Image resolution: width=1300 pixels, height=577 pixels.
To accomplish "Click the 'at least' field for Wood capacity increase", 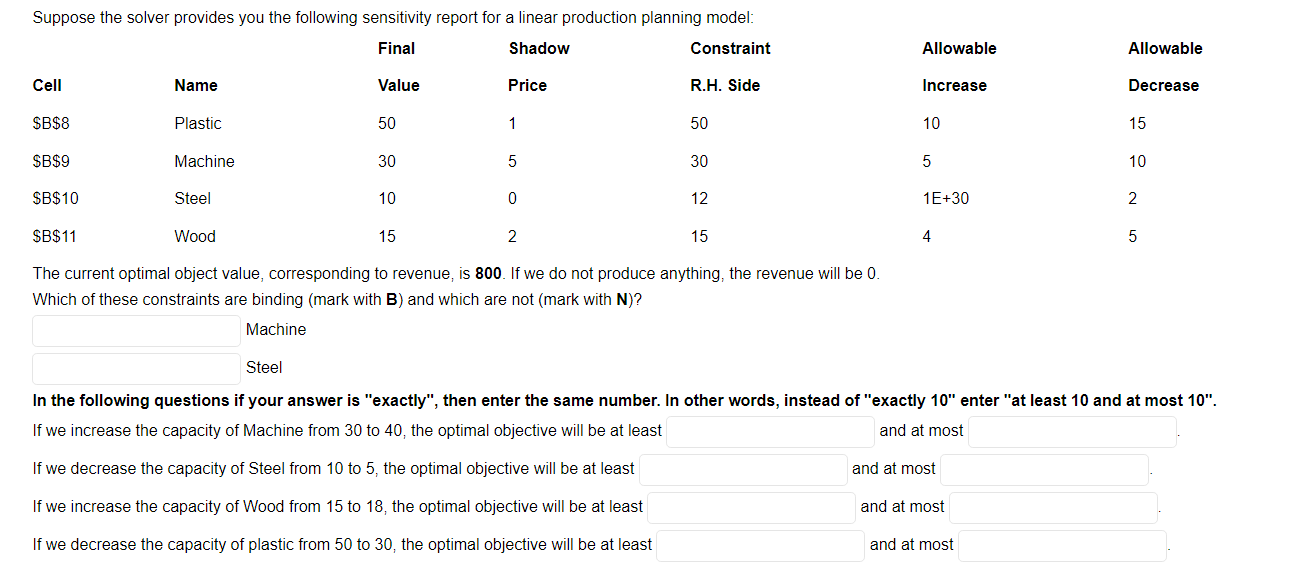I will point(751,507).
